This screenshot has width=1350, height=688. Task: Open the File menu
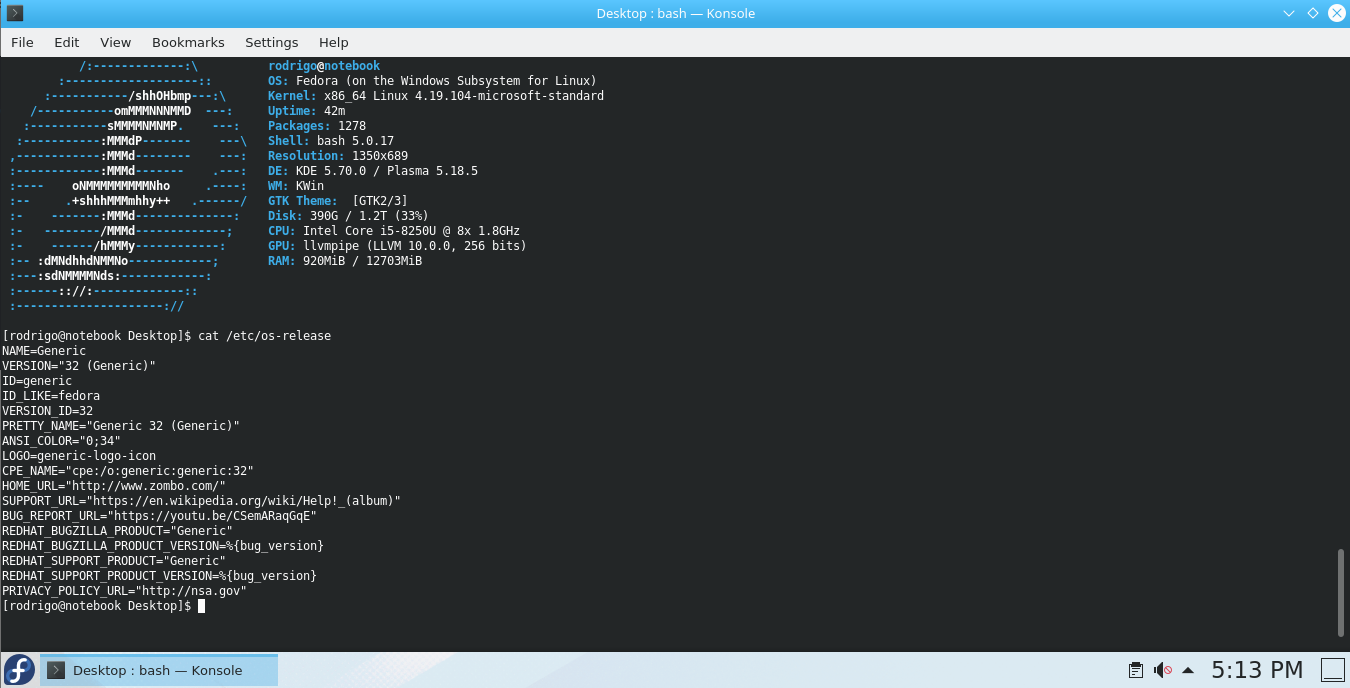[22, 42]
